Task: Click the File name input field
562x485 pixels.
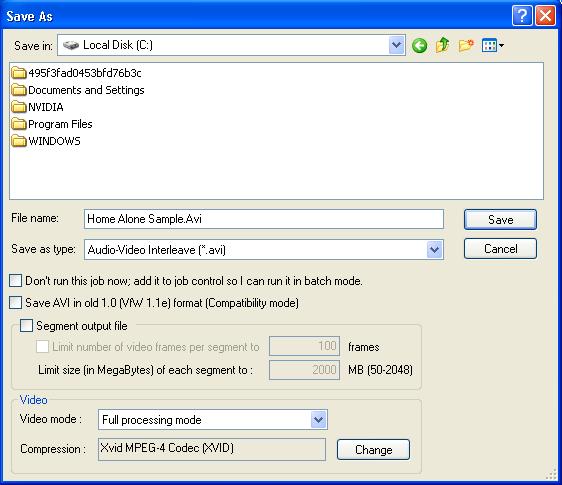Action: click(x=264, y=219)
